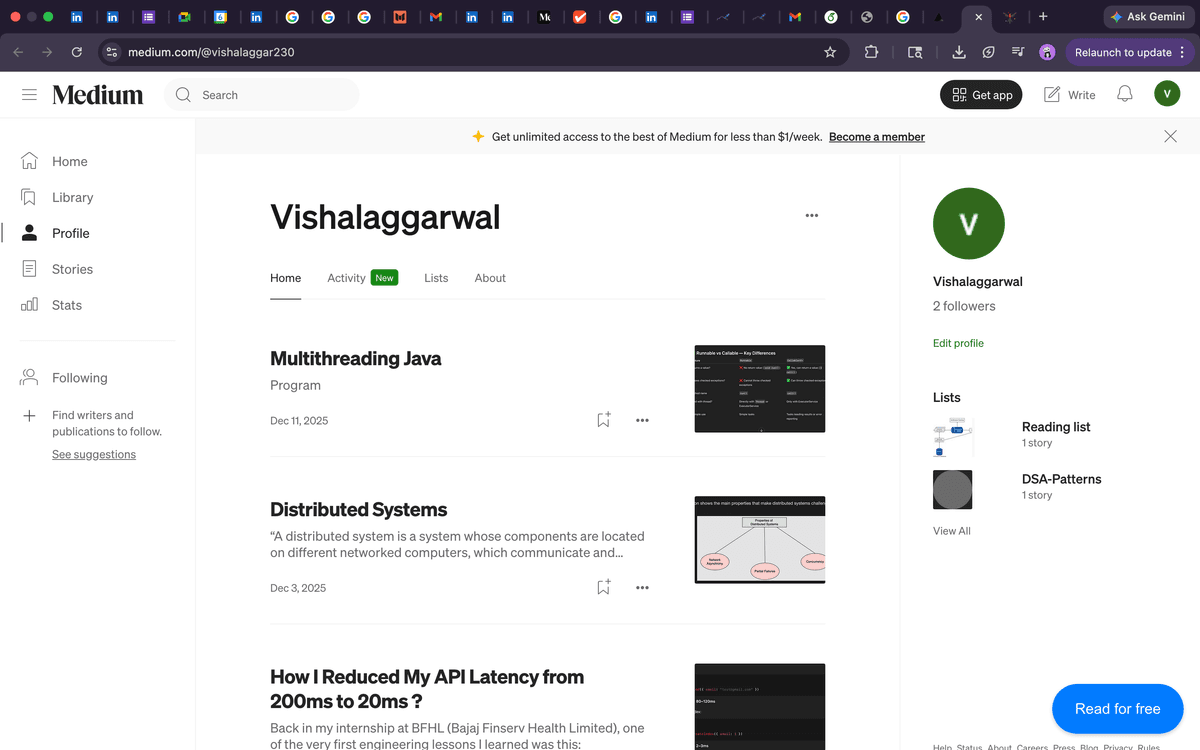This screenshot has height=750, width=1200.
Task: Click the Ask Gemini button
Action: pyautogui.click(x=1146, y=17)
